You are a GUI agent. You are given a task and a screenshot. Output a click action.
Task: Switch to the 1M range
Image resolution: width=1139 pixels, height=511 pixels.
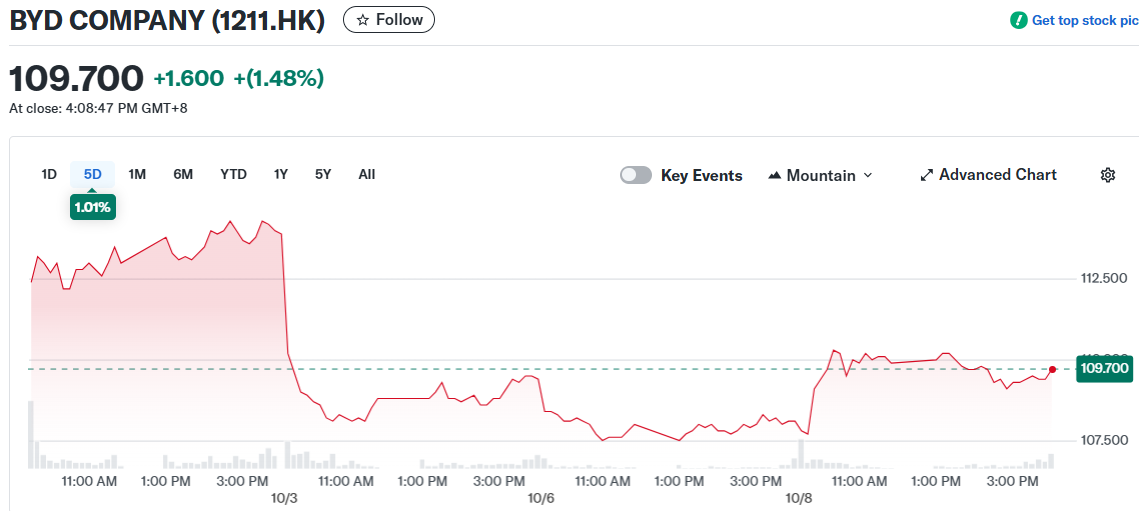pos(137,174)
